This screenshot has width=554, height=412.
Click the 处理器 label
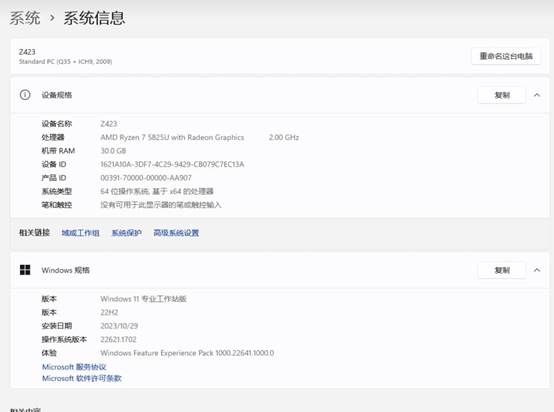click(53, 137)
